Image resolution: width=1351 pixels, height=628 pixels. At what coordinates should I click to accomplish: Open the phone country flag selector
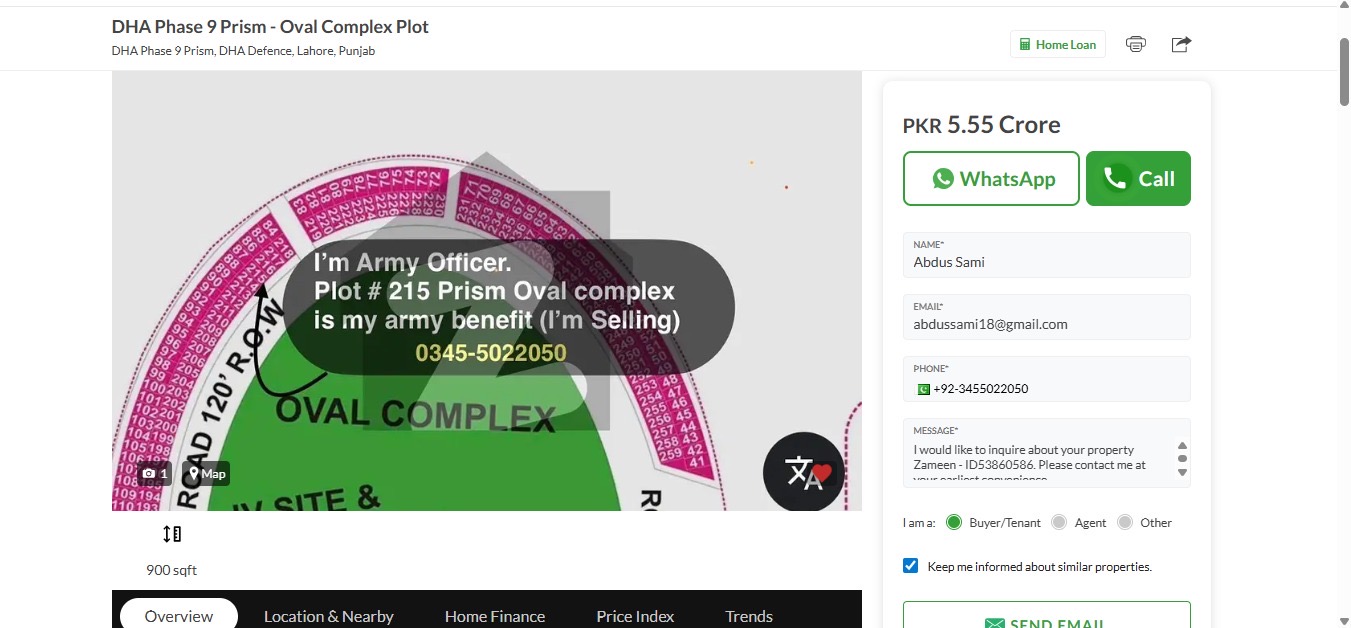coord(922,389)
